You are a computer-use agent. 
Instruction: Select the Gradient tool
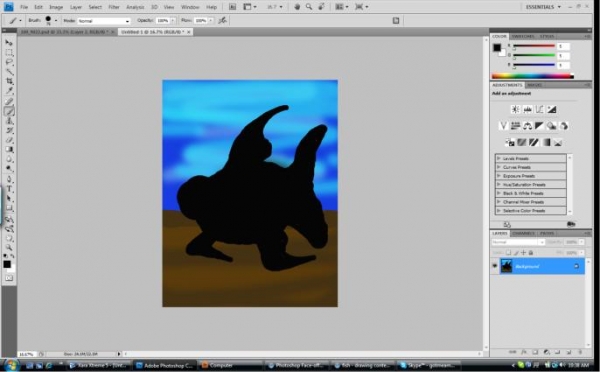tap(9, 150)
